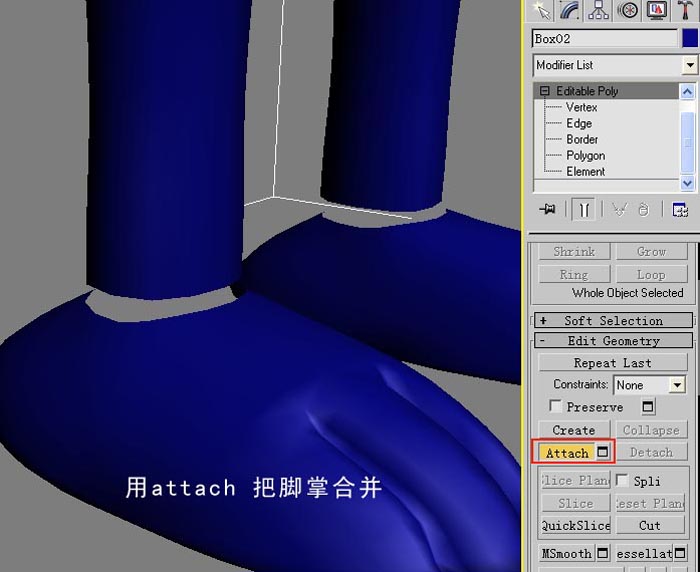
Task: Tick the Split checkbox
Action: 621,480
